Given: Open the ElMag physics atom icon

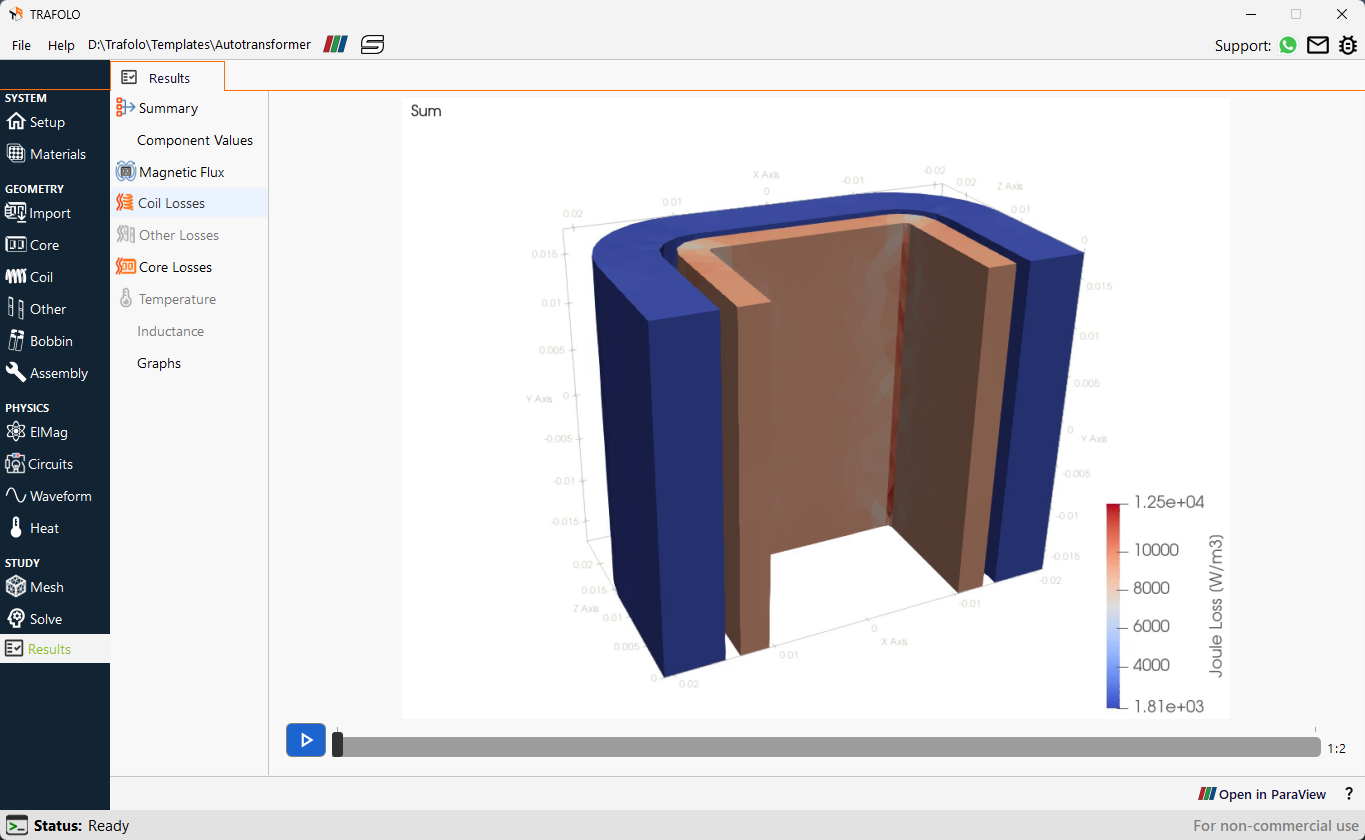Looking at the screenshot, I should coord(15,432).
